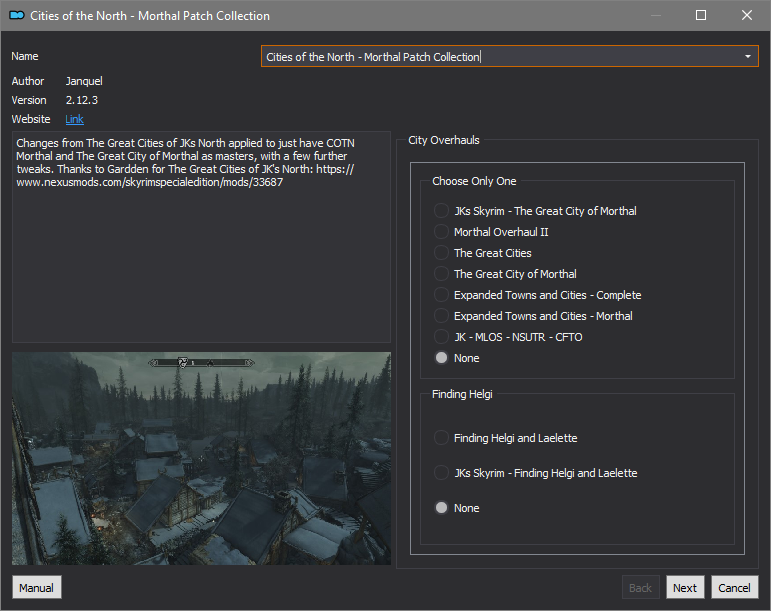The height and width of the screenshot is (611, 771).
Task: Click the author name Janquel
Action: tap(84, 81)
